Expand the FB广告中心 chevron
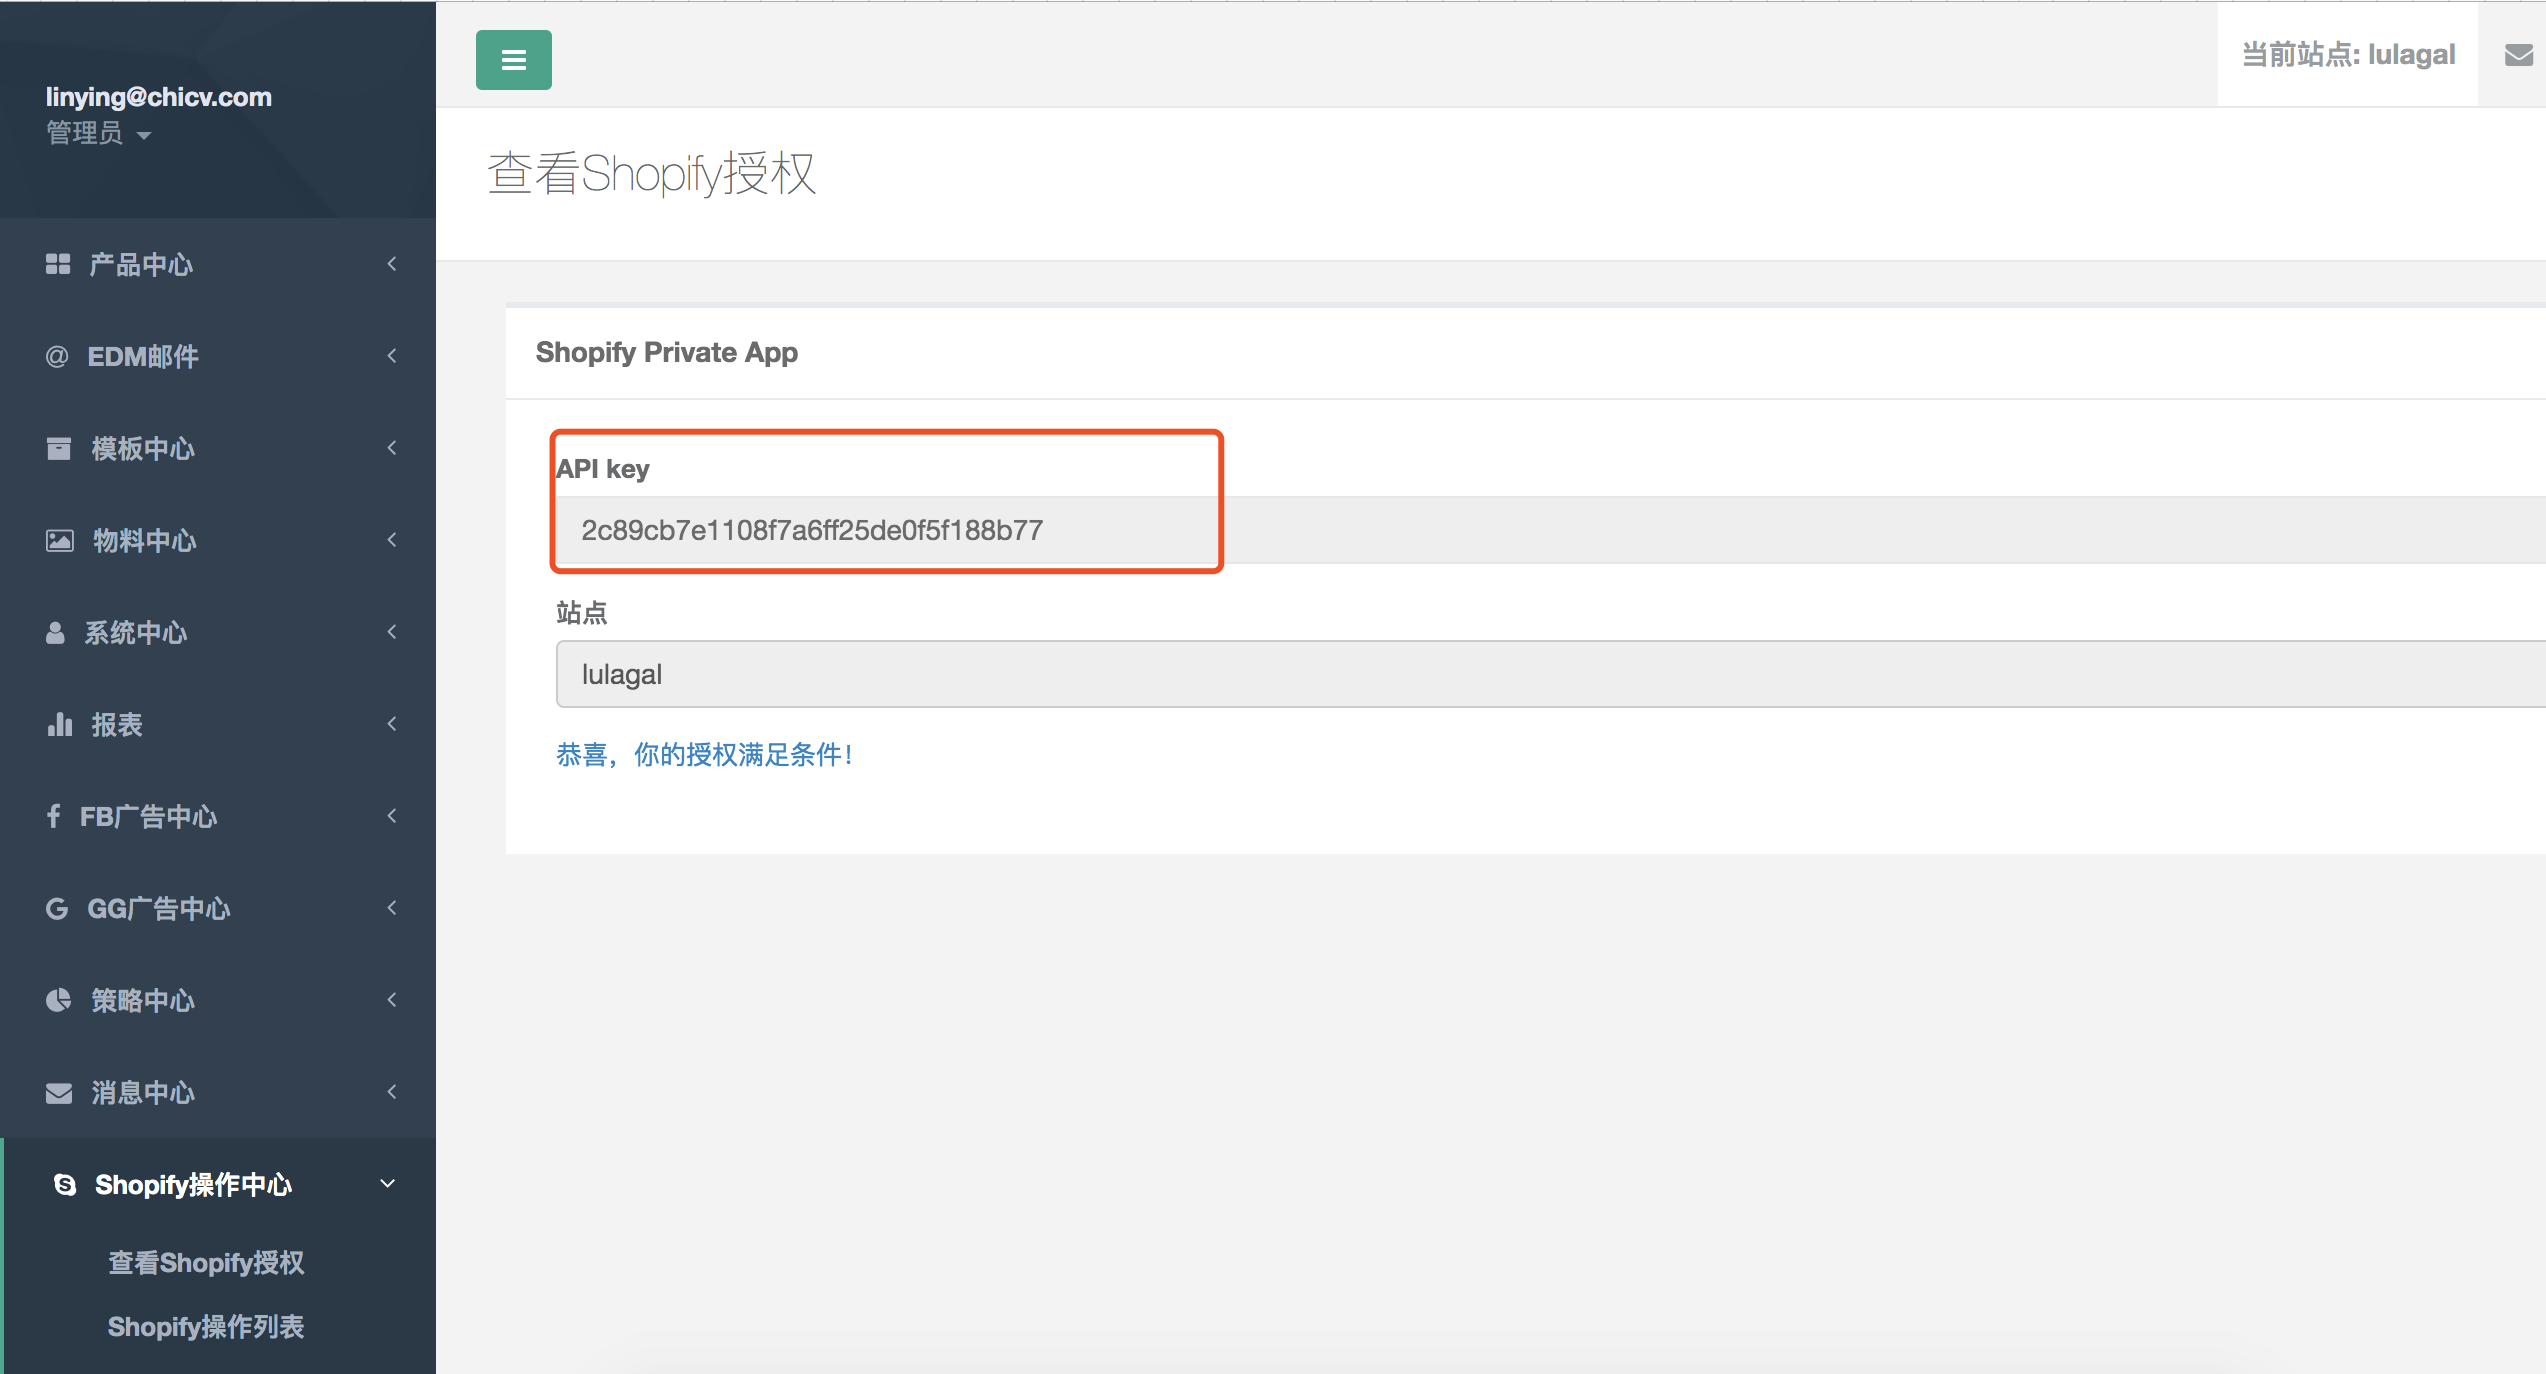Image resolution: width=2546 pixels, height=1374 pixels. click(x=392, y=816)
